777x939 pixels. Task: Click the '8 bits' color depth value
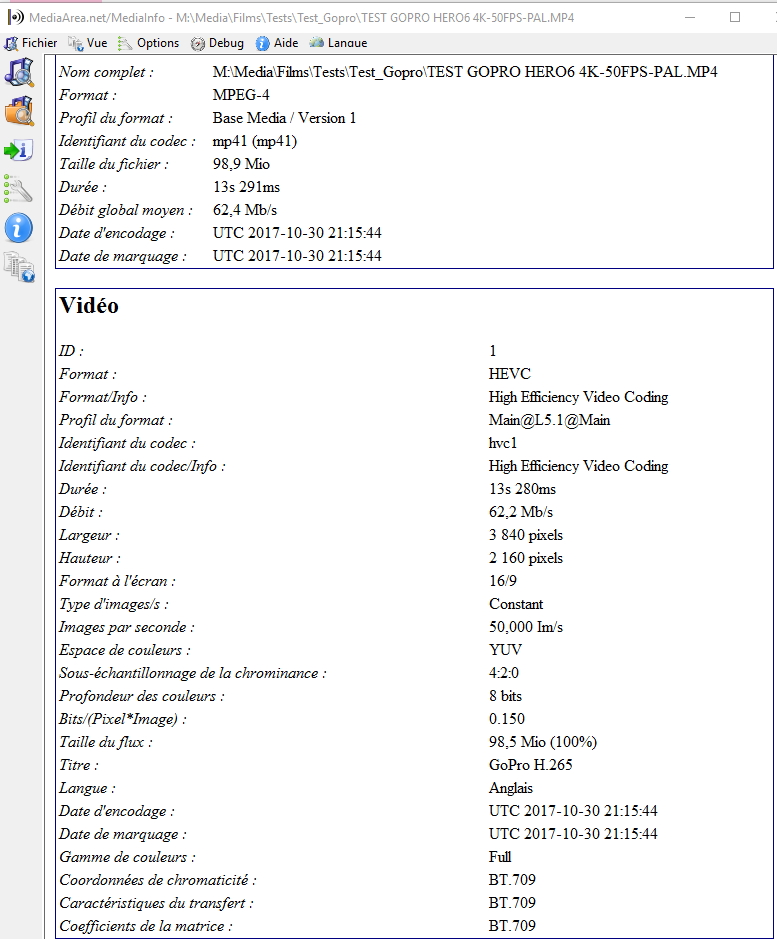[x=505, y=696]
